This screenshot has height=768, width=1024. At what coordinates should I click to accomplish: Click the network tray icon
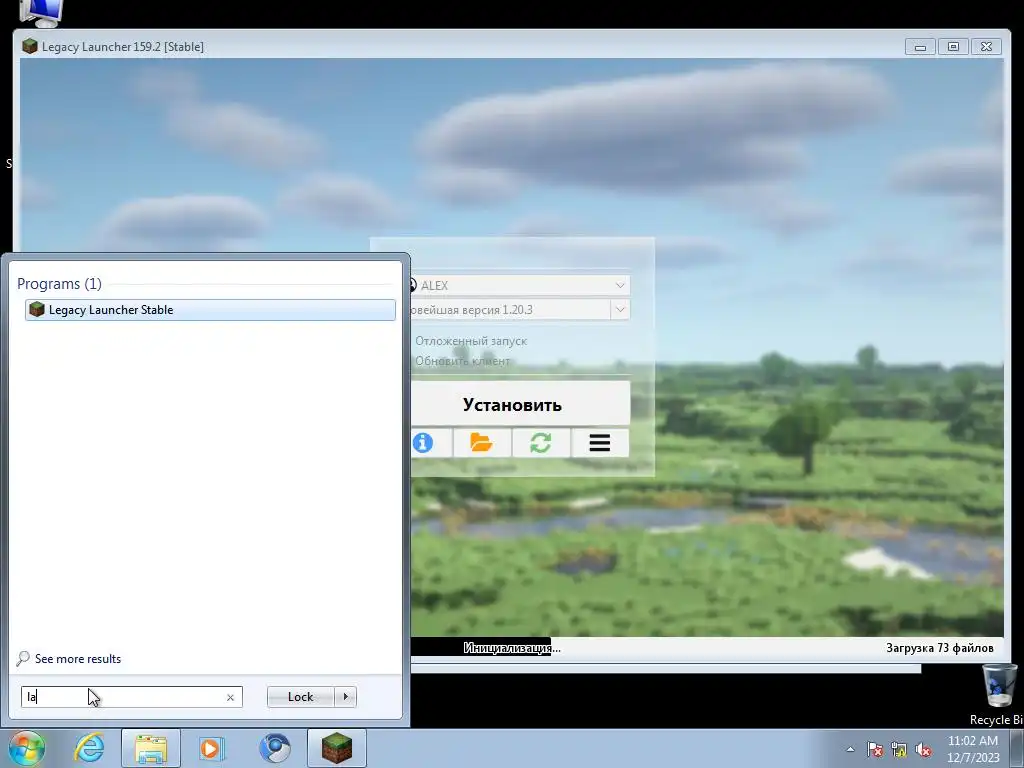tap(899, 749)
